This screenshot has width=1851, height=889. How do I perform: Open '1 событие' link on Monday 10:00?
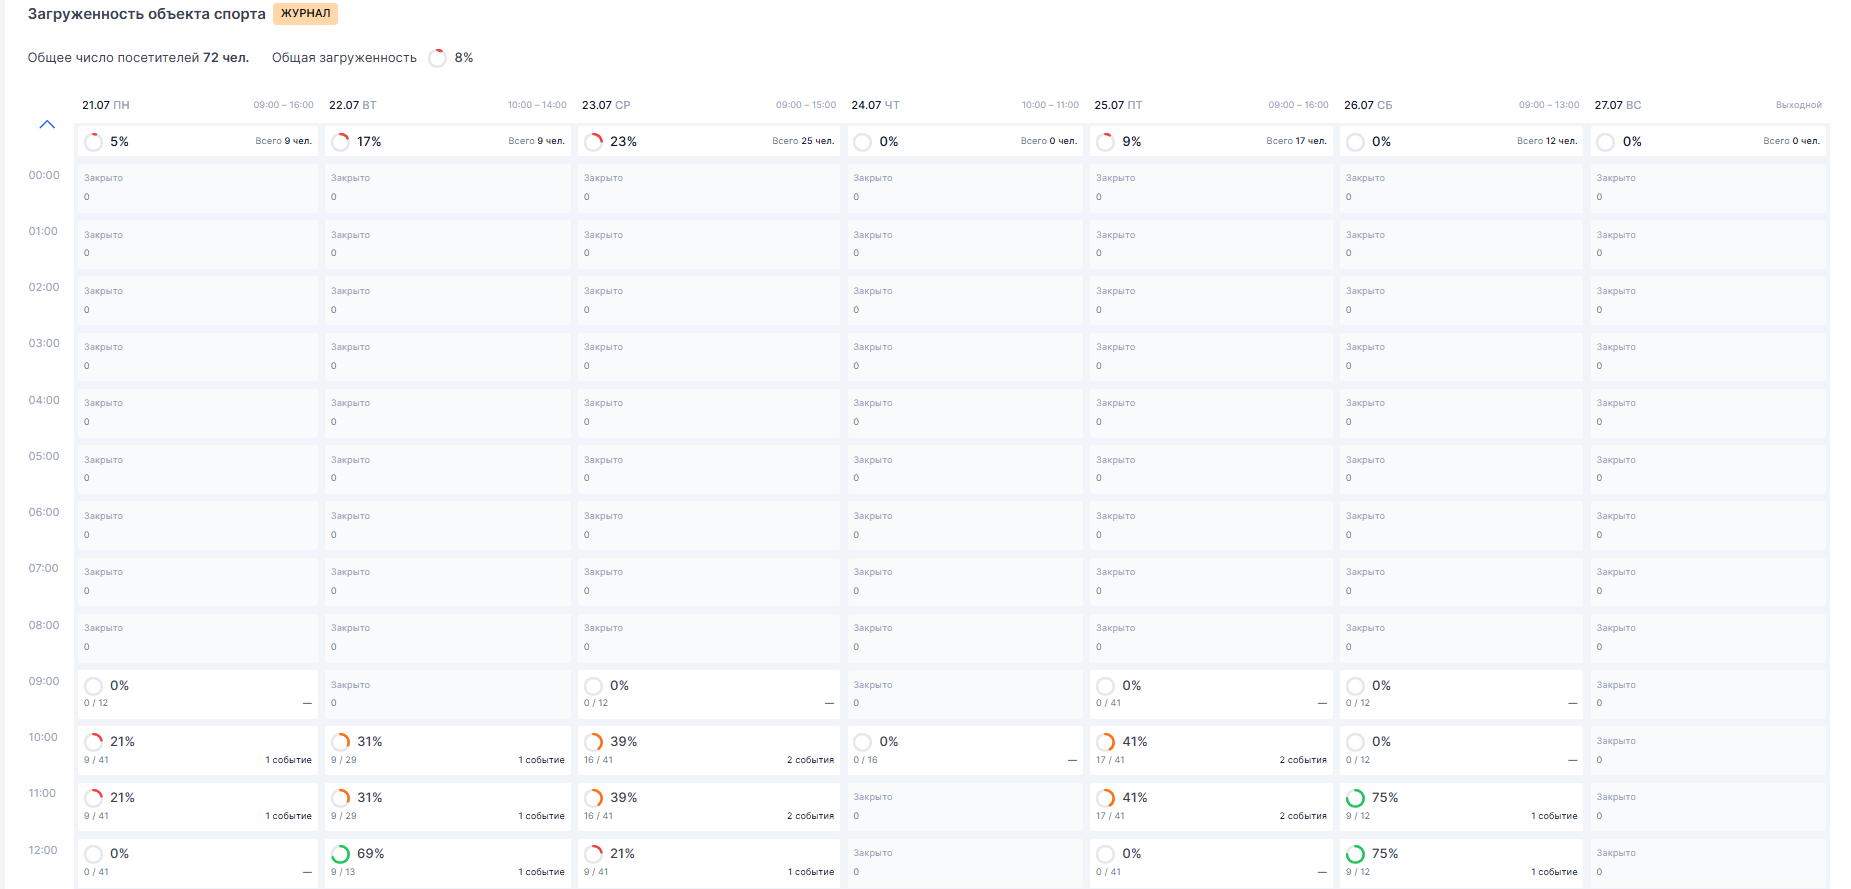tap(288, 760)
